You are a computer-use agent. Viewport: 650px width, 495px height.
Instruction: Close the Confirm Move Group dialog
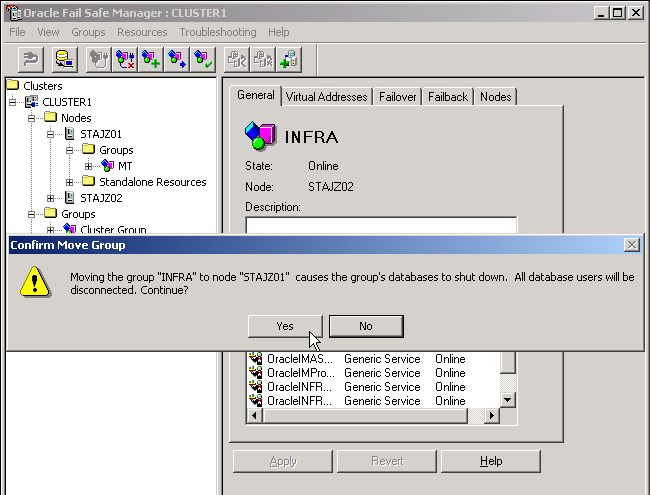click(x=631, y=245)
